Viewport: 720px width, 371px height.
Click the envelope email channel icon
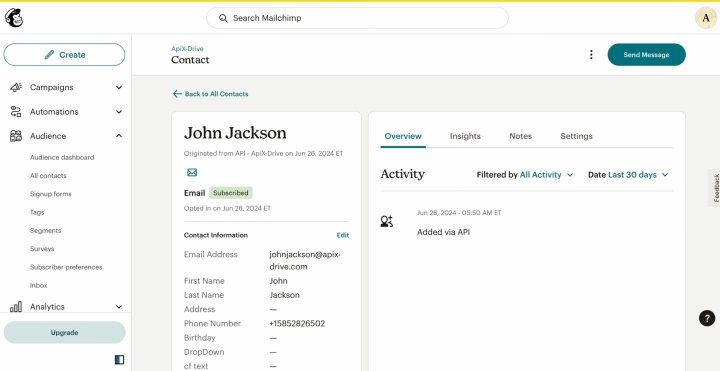[192, 173]
